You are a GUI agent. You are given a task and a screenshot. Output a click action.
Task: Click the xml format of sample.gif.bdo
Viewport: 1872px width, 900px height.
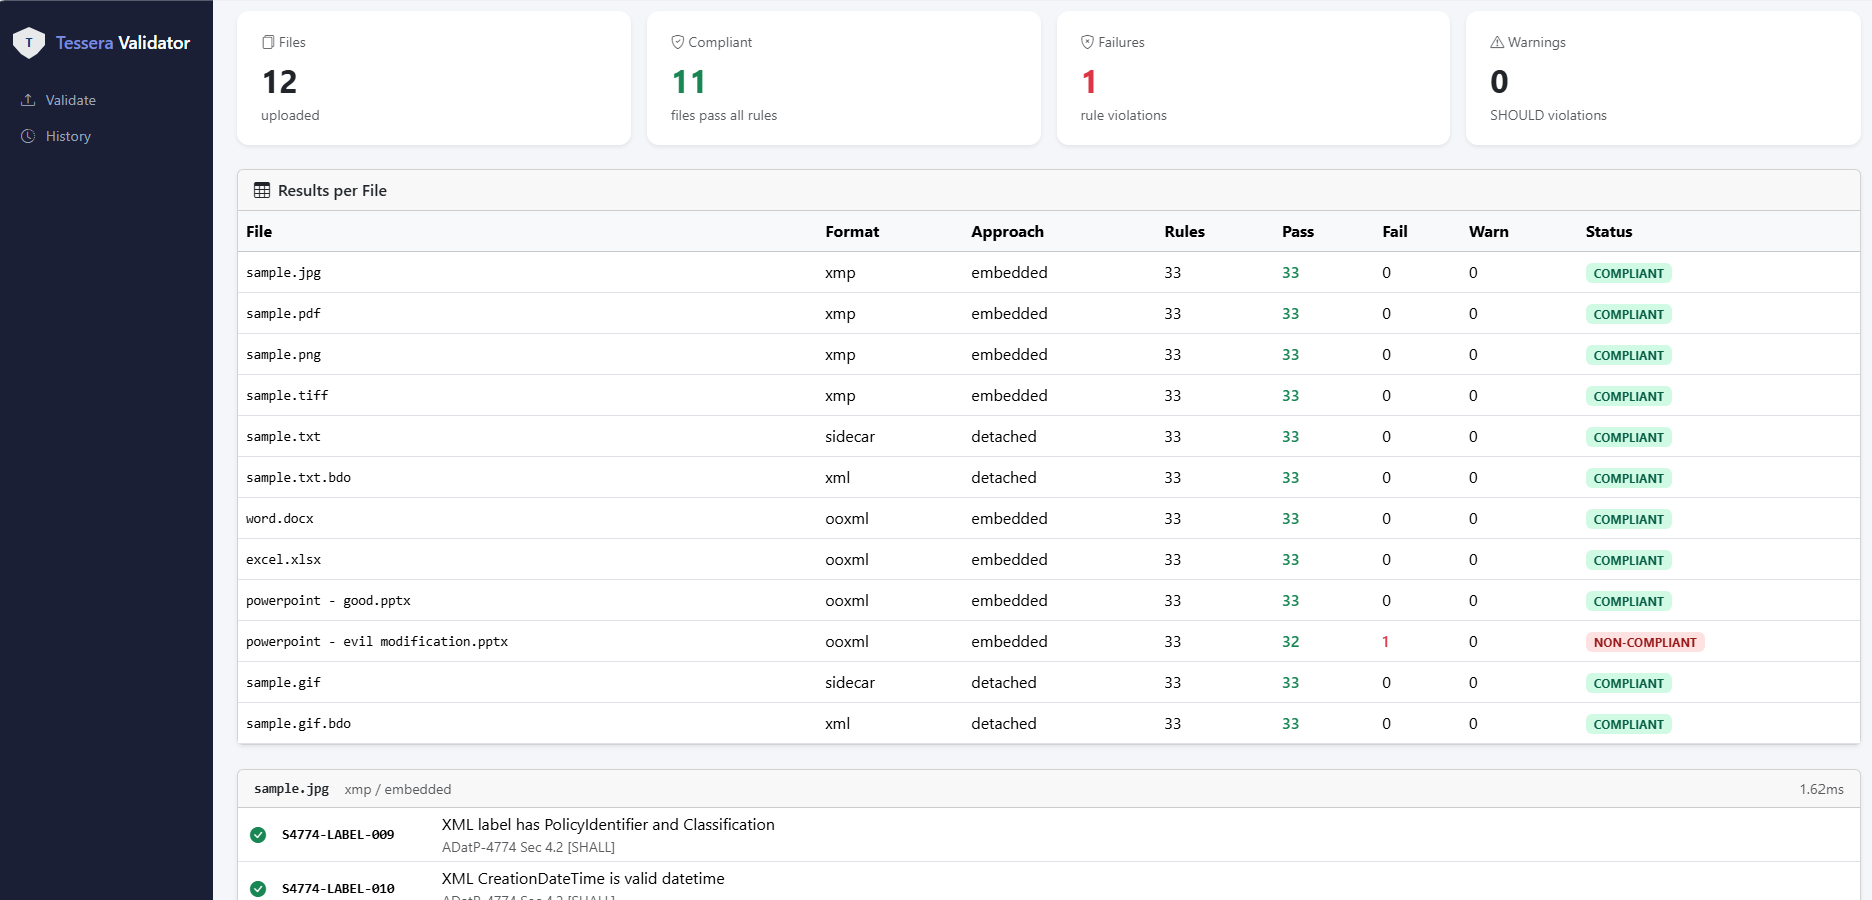pos(838,723)
